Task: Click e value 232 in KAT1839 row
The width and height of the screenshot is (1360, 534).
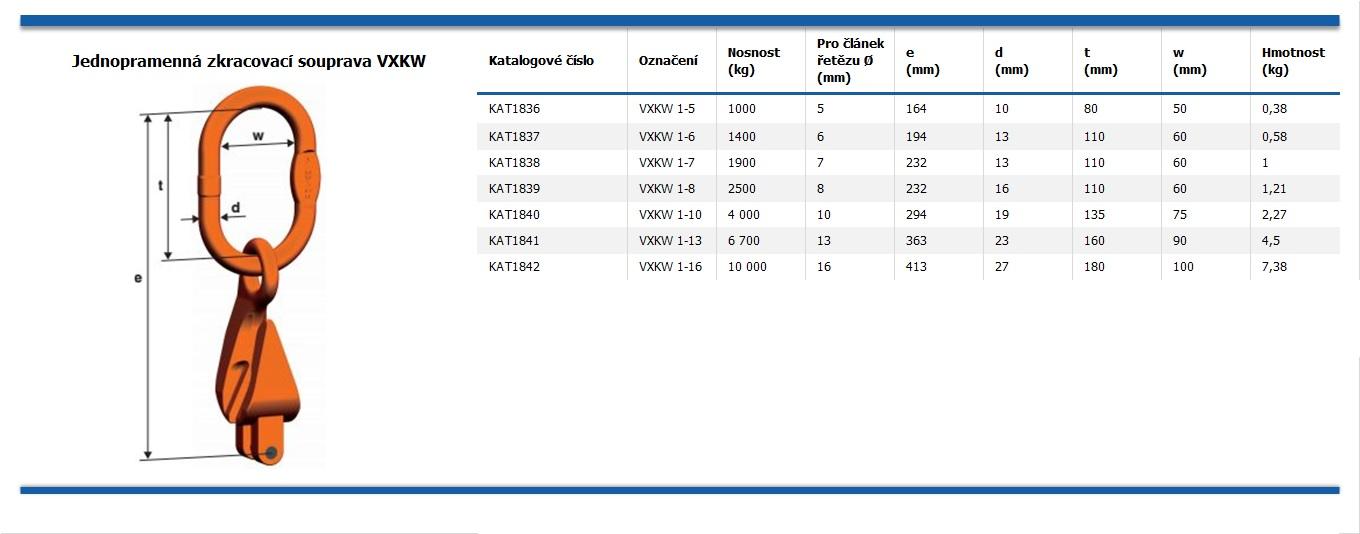Action: click(916, 188)
